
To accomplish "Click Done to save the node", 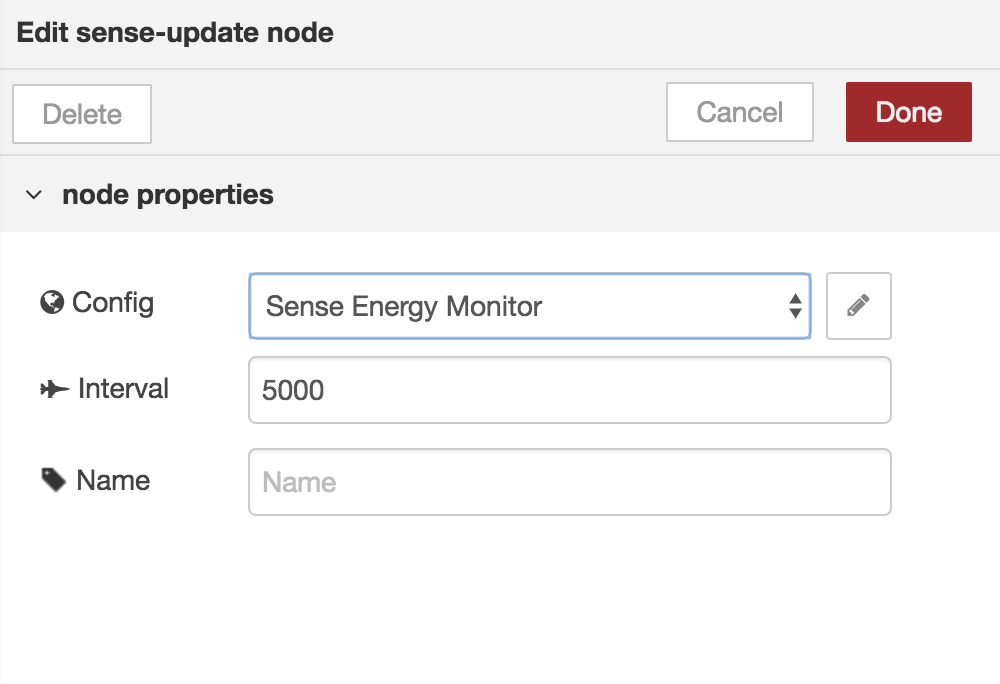I will point(908,112).
